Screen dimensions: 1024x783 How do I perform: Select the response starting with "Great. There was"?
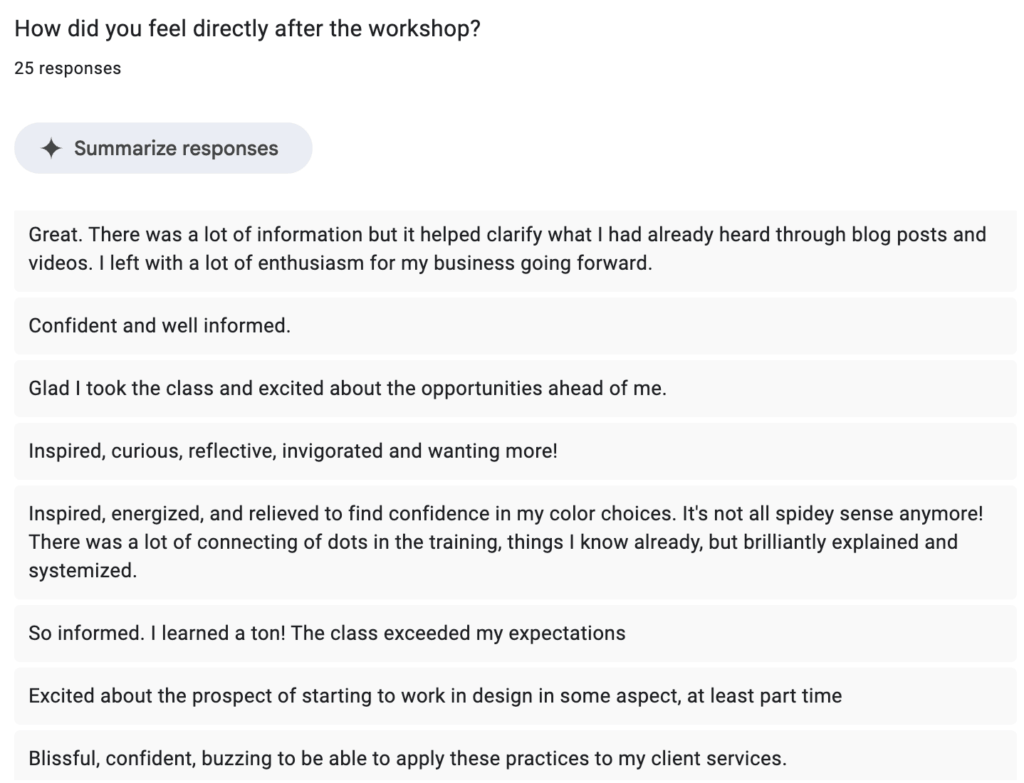pyautogui.click(x=507, y=250)
